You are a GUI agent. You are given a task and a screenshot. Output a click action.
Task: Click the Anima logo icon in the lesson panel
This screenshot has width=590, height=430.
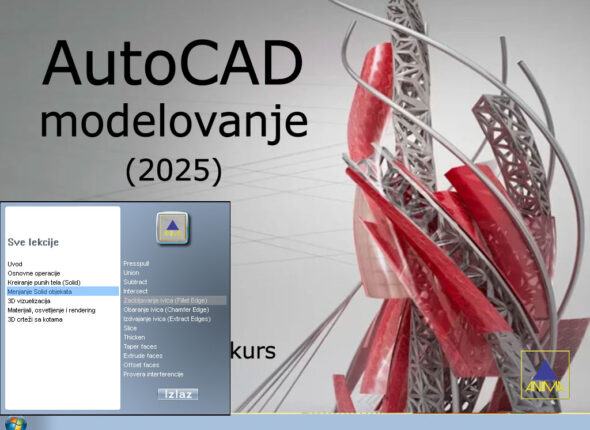pyautogui.click(x=172, y=228)
